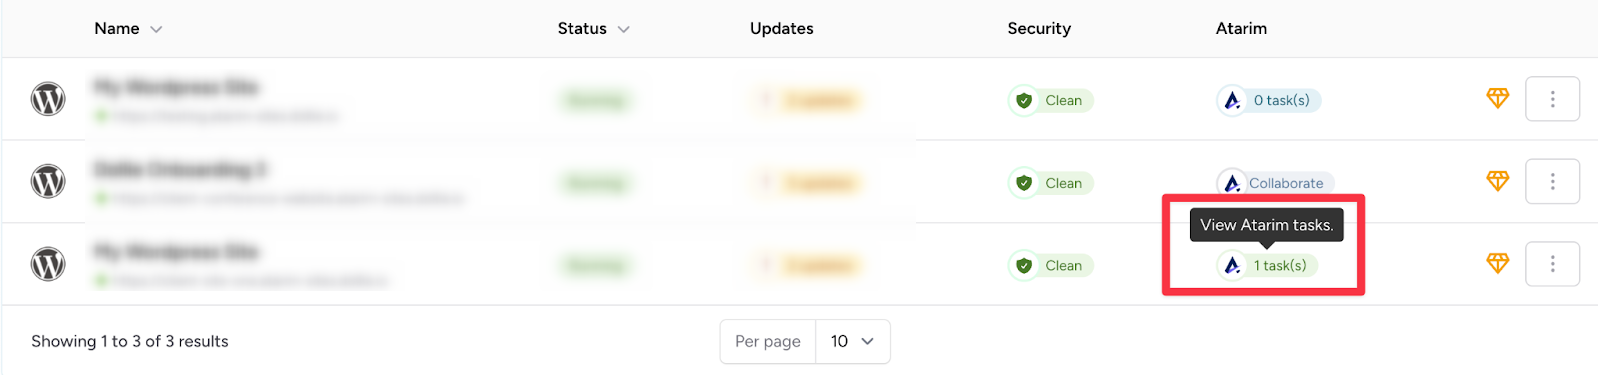
Task: Click the premium diamond icon in first row
Action: pos(1497,98)
